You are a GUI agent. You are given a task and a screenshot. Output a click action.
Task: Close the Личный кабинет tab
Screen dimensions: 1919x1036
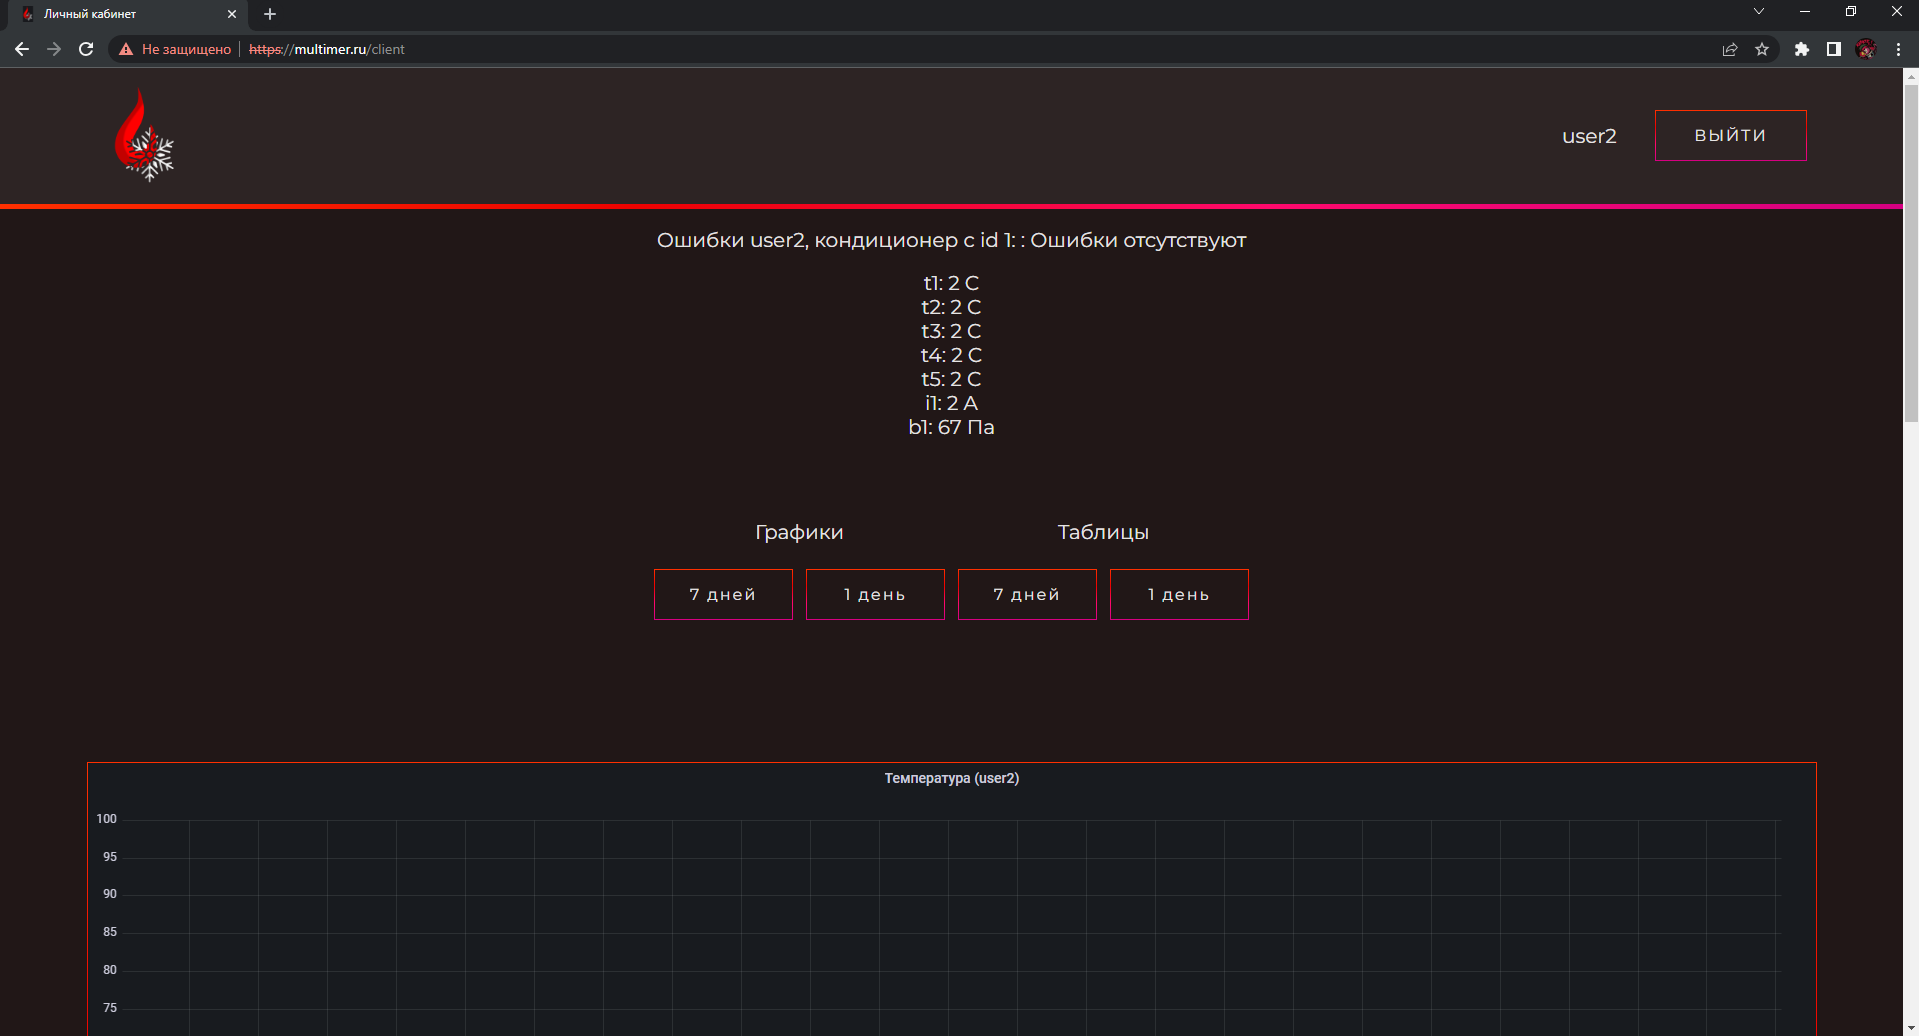tap(232, 14)
